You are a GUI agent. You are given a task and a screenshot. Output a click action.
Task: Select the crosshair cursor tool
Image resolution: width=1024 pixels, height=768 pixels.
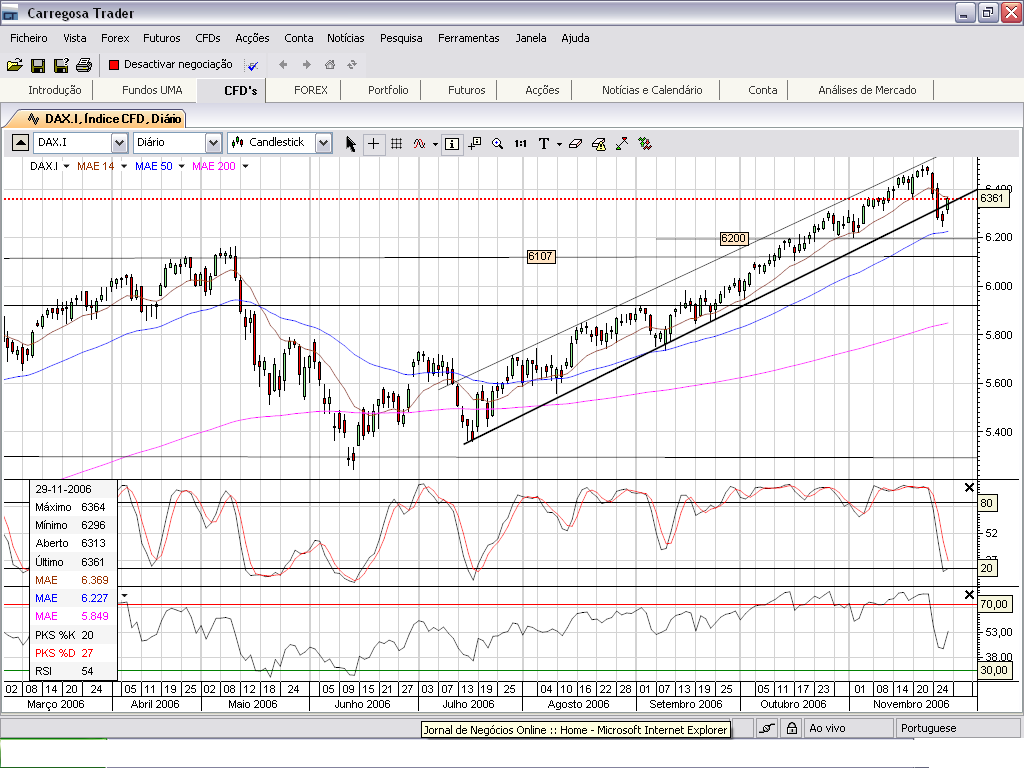point(374,144)
